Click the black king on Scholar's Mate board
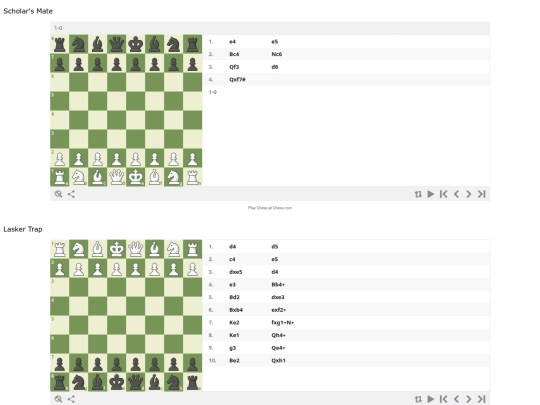Image resolution: width=540 pixels, height=405 pixels. coord(135,44)
